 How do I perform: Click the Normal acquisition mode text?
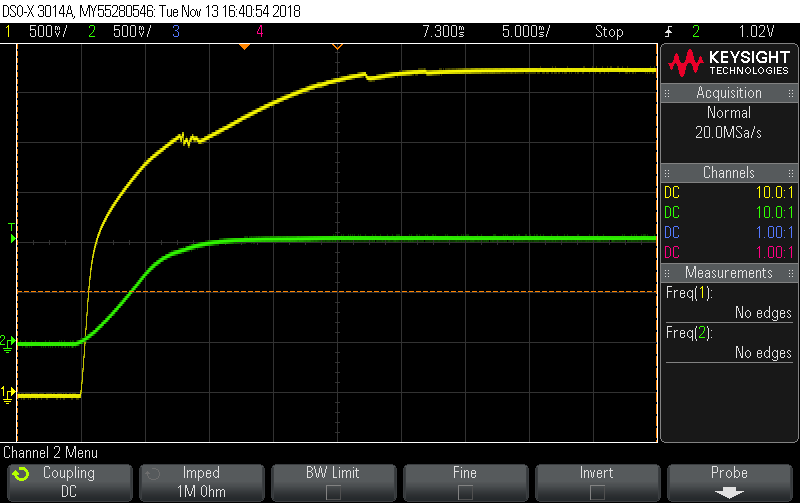click(x=729, y=113)
